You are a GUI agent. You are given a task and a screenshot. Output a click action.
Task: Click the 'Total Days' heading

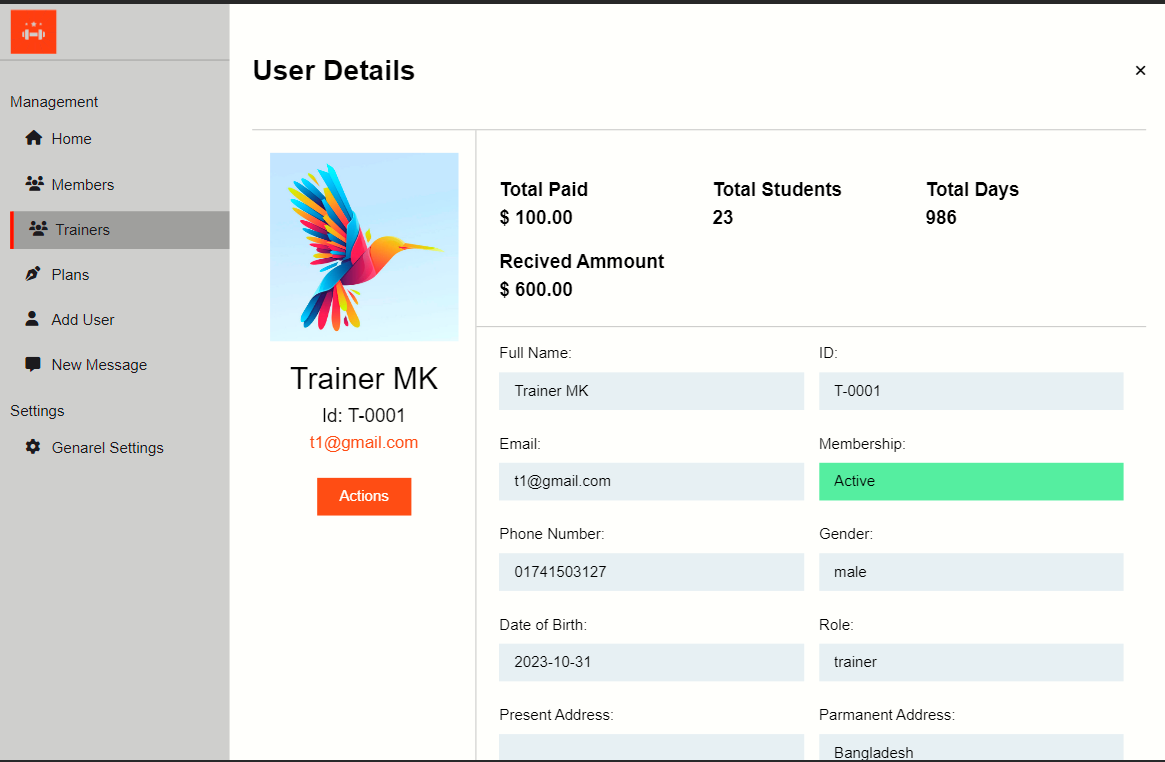pos(973,189)
